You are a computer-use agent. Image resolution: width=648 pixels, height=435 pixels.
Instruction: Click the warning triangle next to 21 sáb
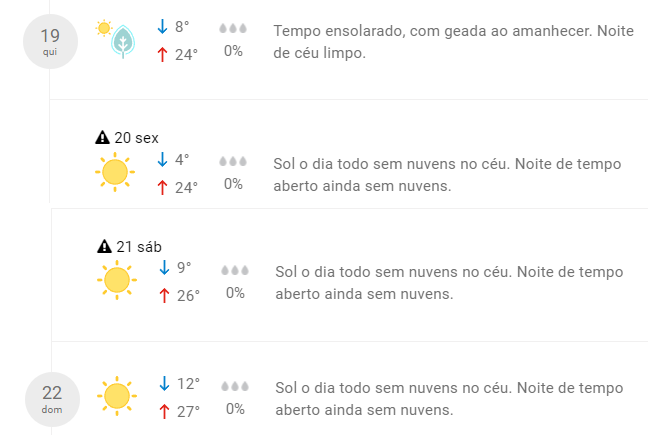[104, 247]
